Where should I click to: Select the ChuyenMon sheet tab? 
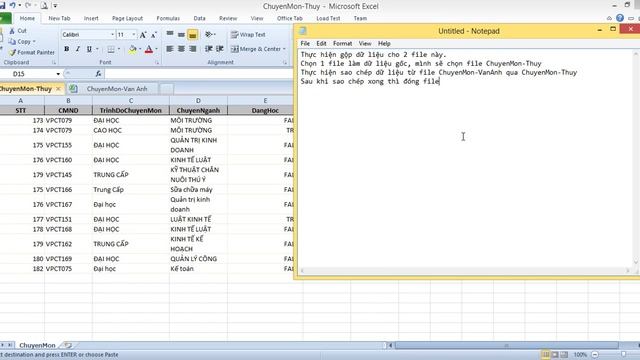37,345
